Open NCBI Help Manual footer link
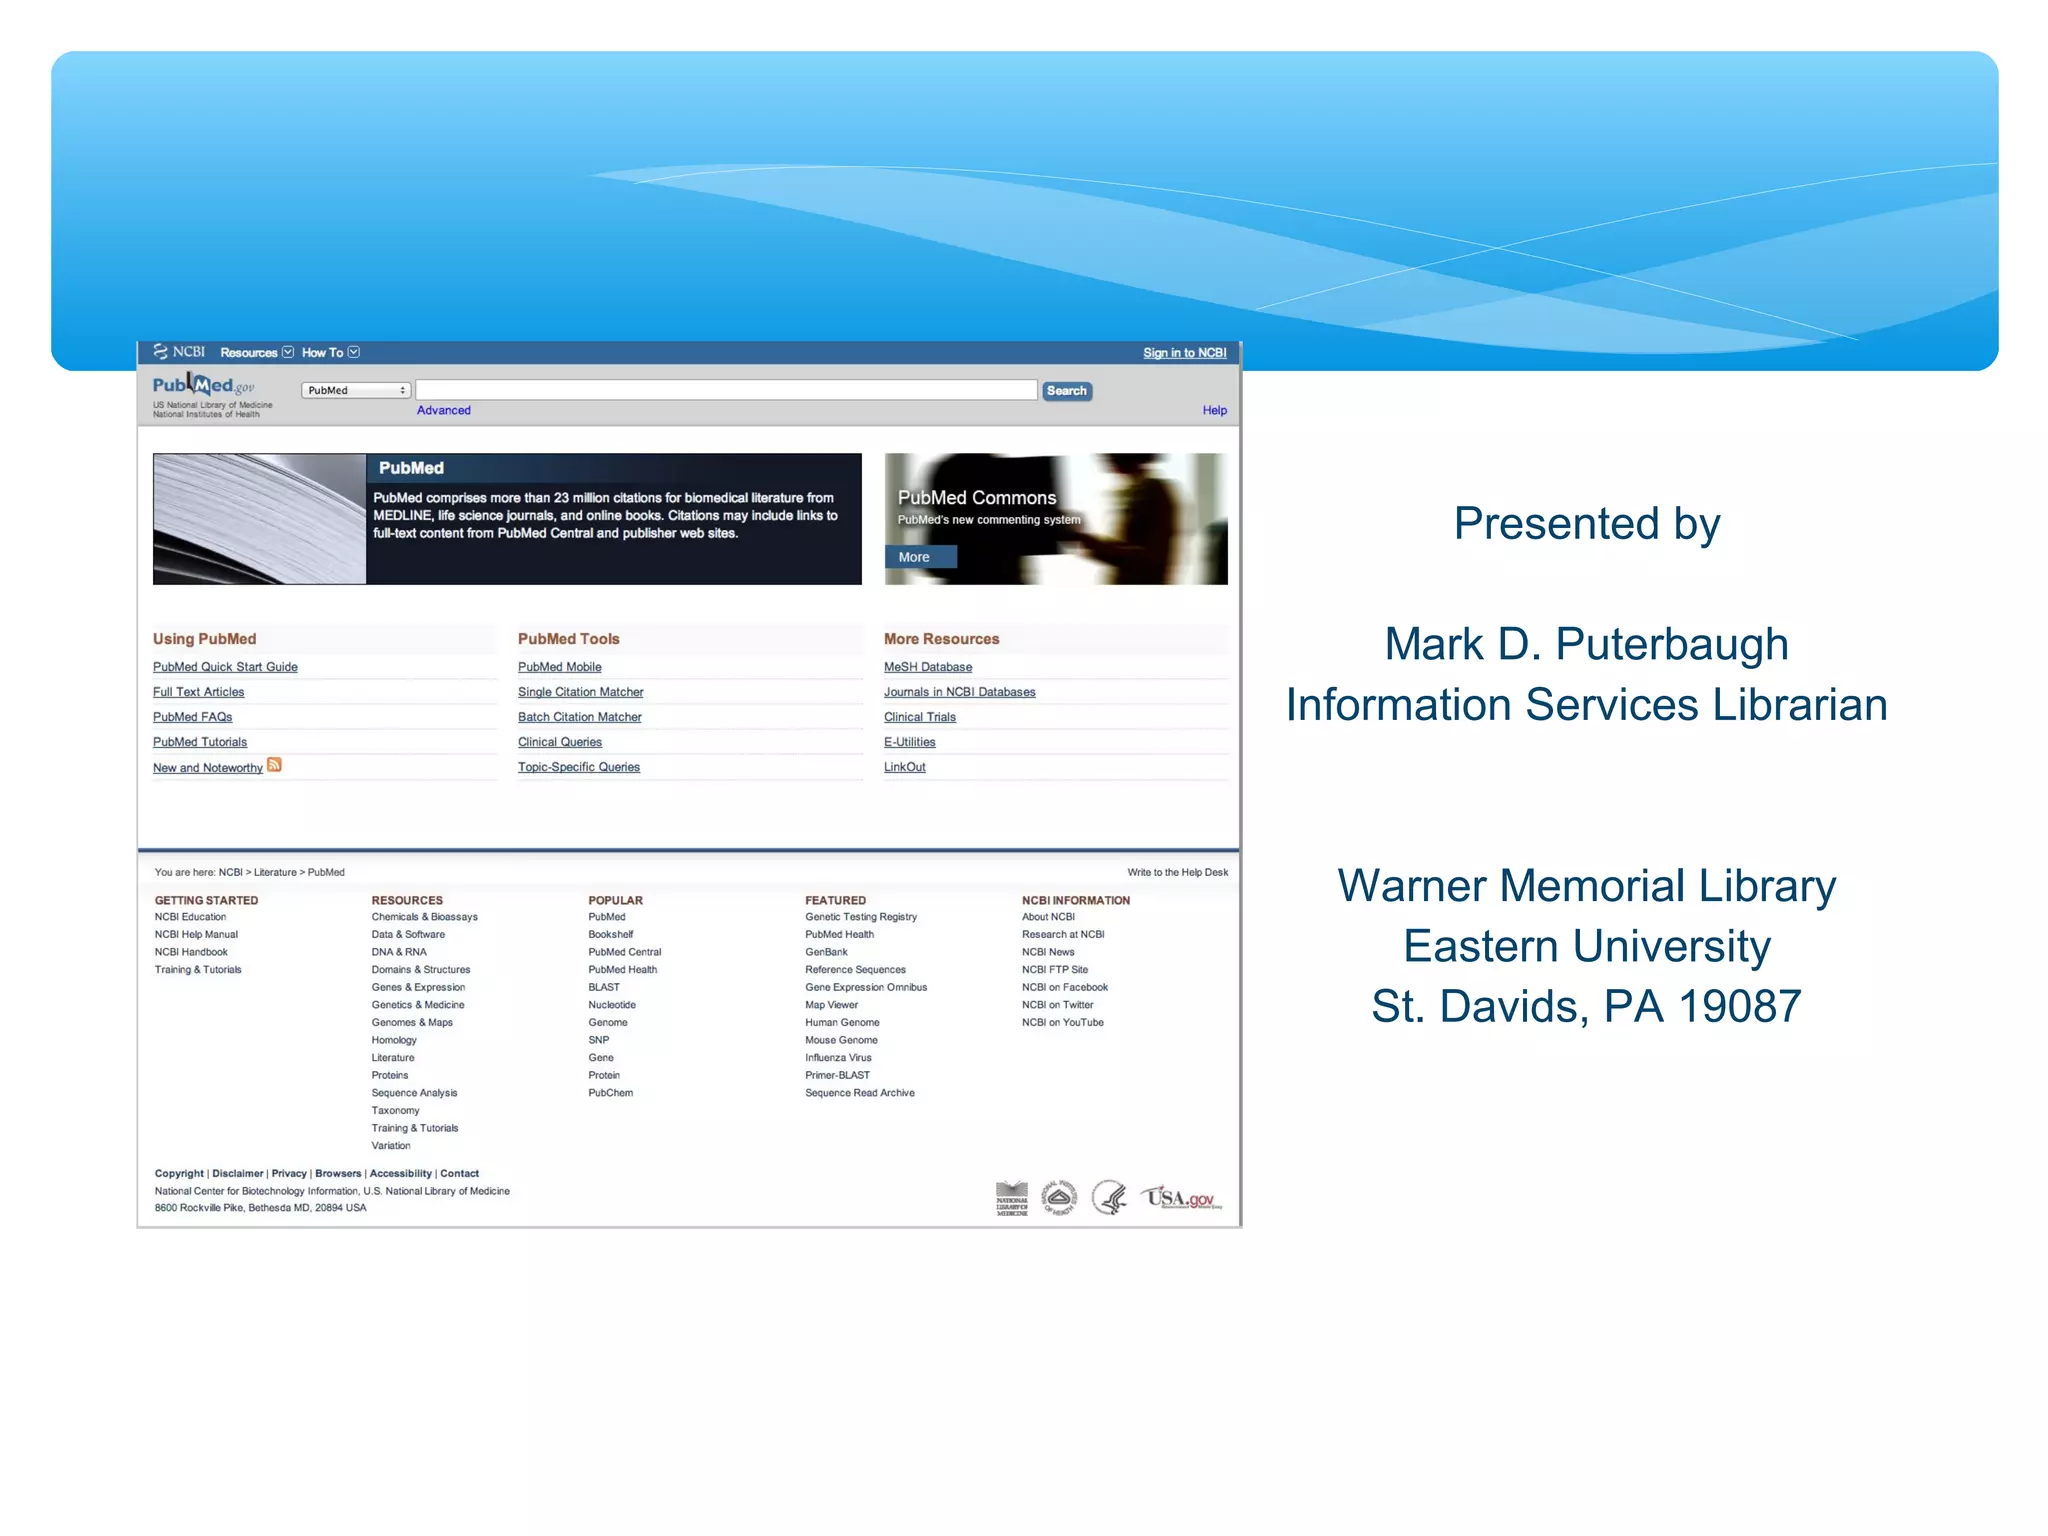The width and height of the screenshot is (2048, 1536). click(196, 935)
